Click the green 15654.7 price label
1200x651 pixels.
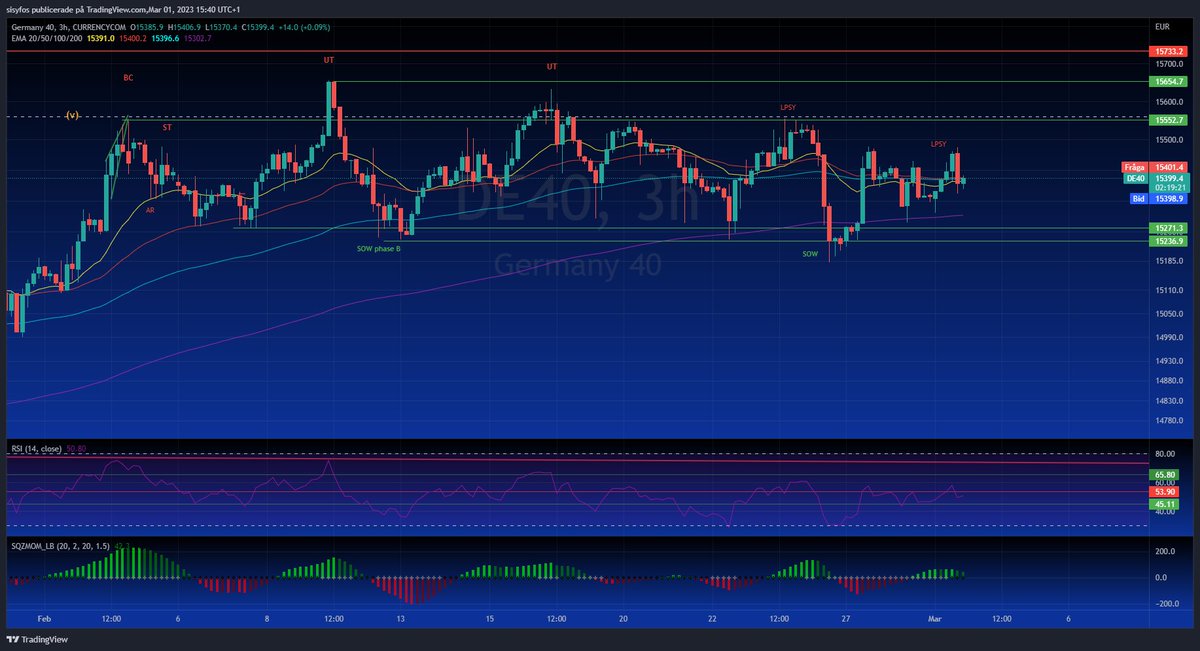1169,81
